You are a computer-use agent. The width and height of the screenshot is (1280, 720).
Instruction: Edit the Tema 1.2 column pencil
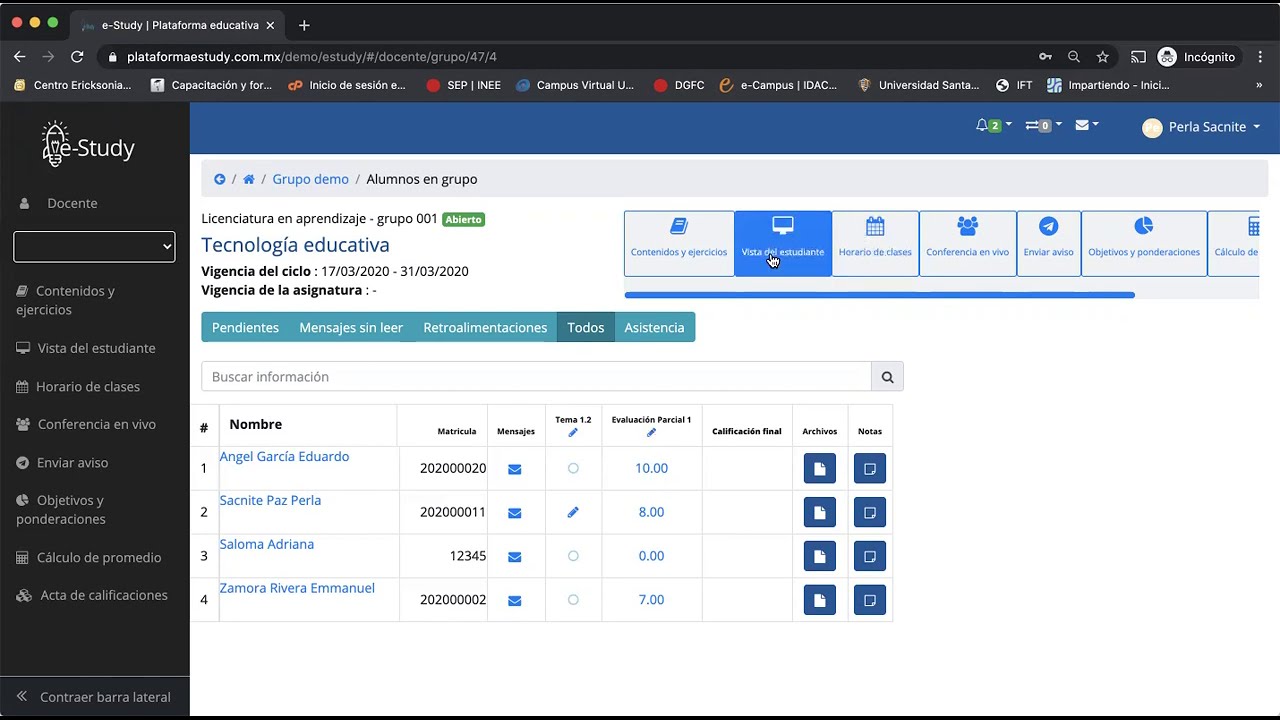pos(573,433)
